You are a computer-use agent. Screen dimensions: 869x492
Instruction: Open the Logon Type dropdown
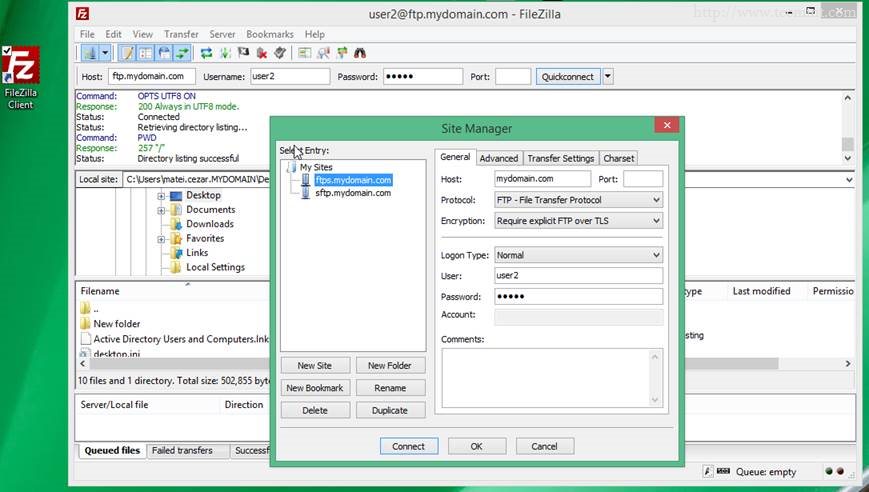[x=578, y=255]
